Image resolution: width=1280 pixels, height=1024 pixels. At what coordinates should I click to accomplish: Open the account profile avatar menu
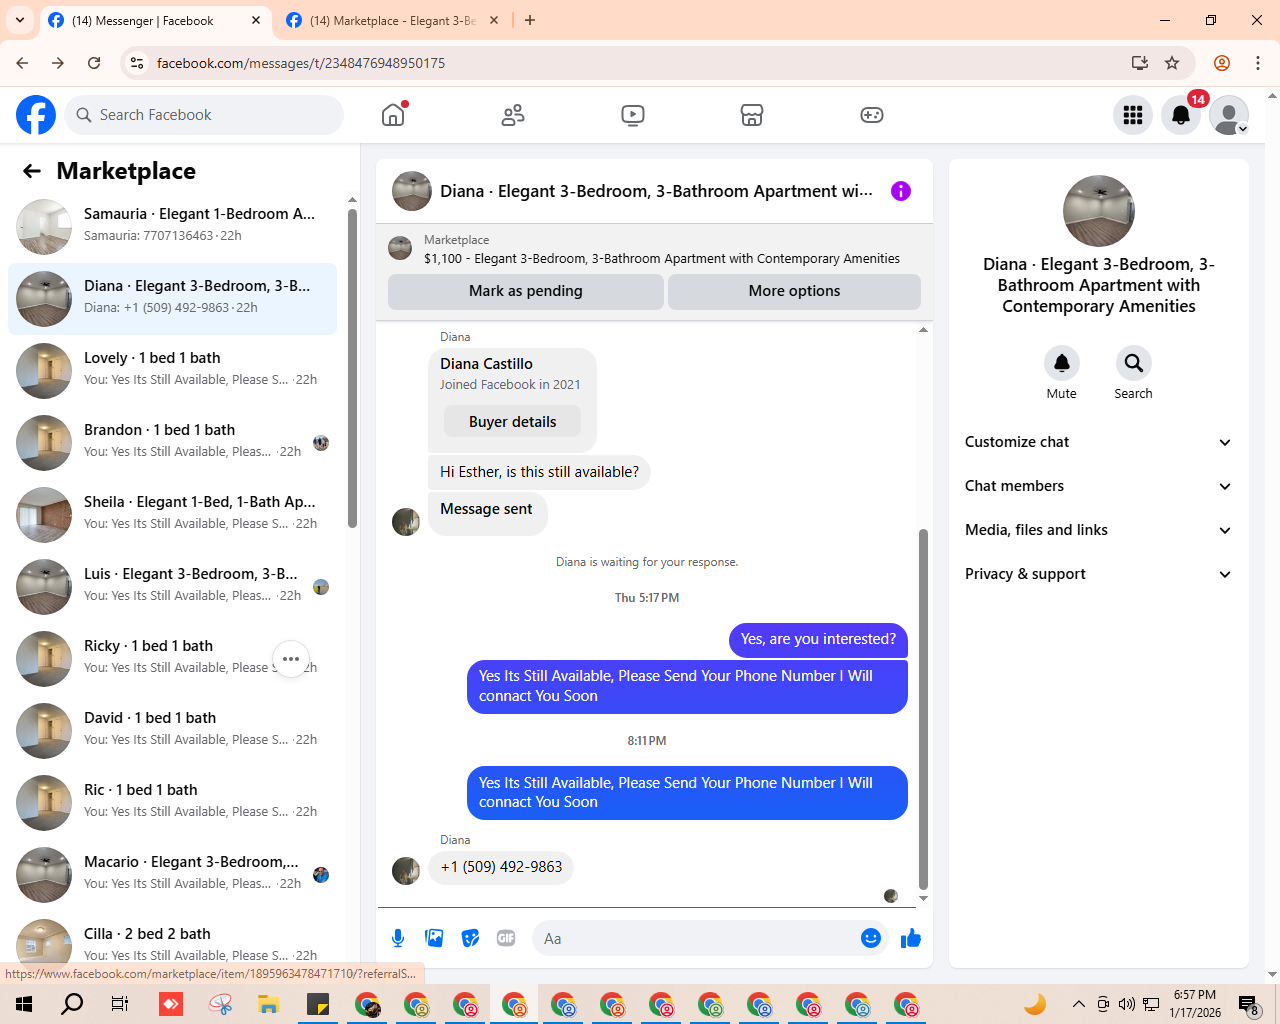[x=1229, y=115]
